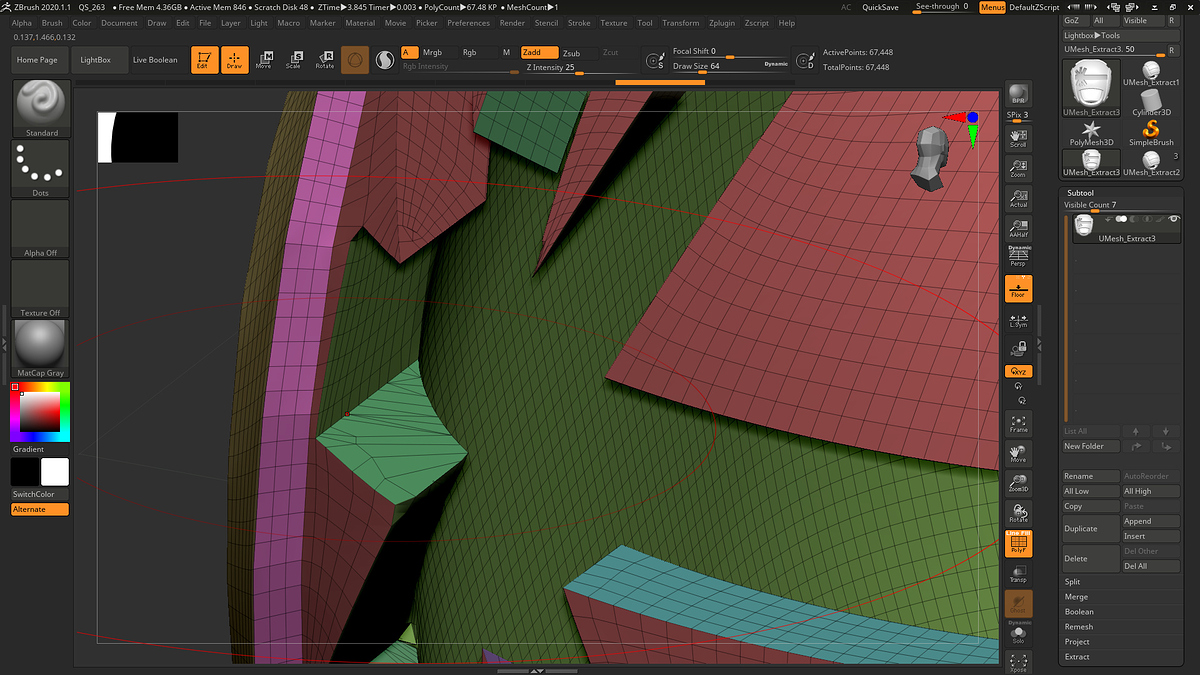Click the half-circle S icon in top shelf
The image size is (1200, 675).
(x=385, y=60)
